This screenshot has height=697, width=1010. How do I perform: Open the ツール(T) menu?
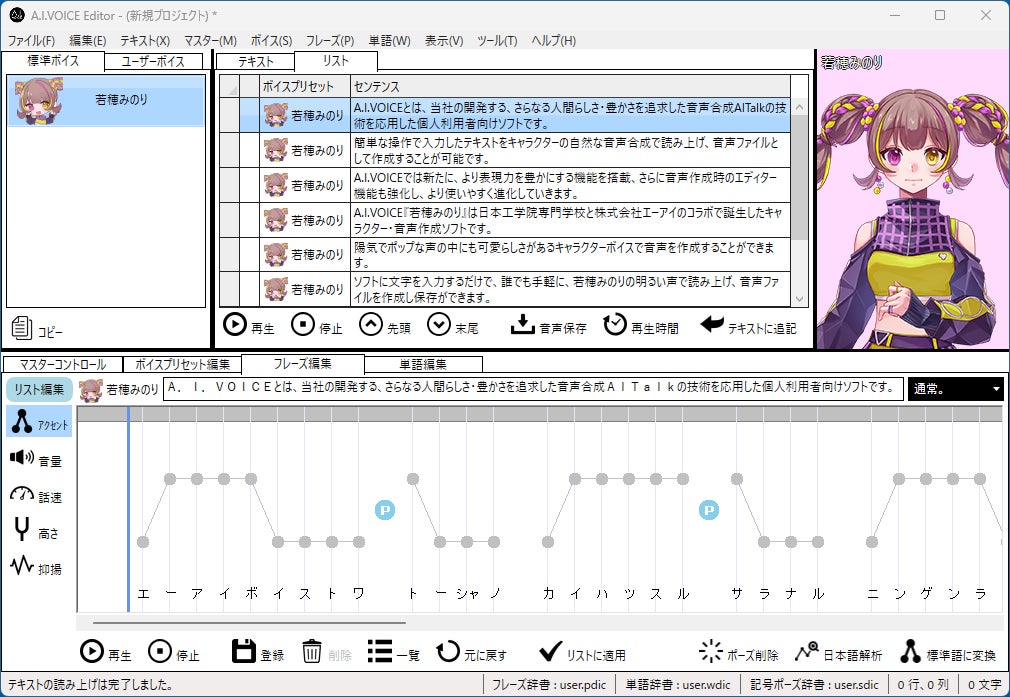pos(497,41)
